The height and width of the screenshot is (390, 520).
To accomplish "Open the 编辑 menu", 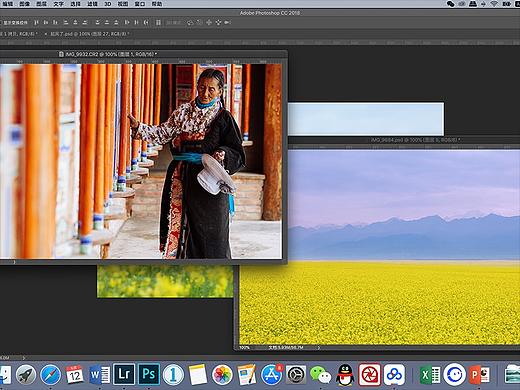I will 7,4.
